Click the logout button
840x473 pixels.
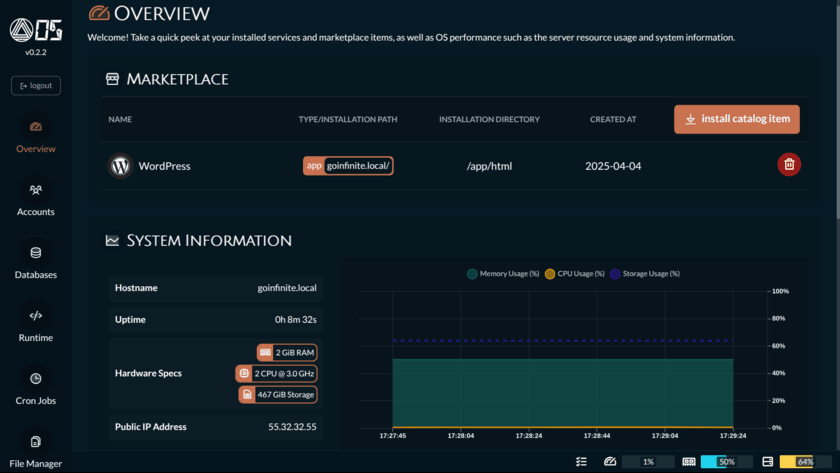[x=36, y=86]
